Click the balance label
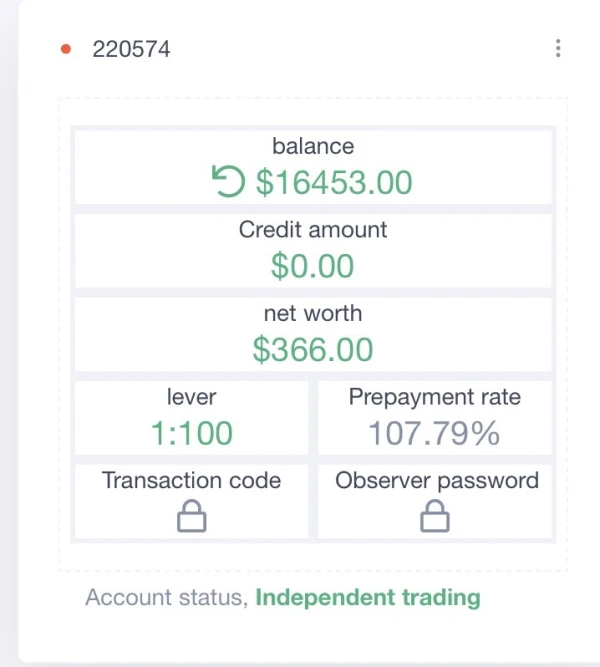The width and height of the screenshot is (600, 667). pos(313,146)
